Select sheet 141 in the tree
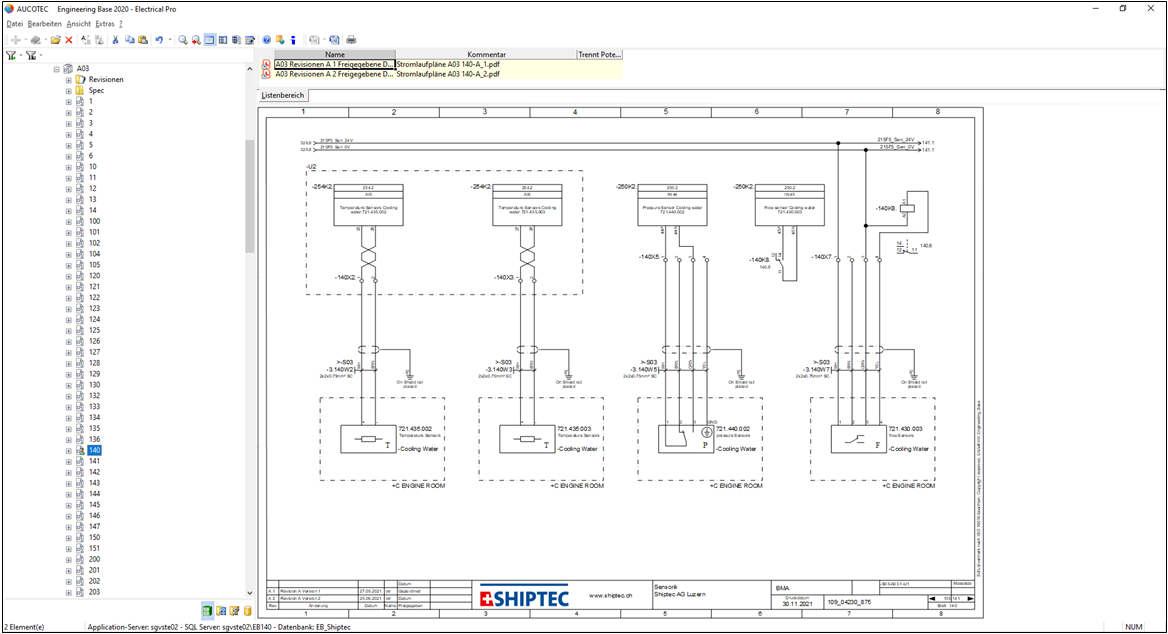Viewport: 1168px width, 634px height. (95, 461)
